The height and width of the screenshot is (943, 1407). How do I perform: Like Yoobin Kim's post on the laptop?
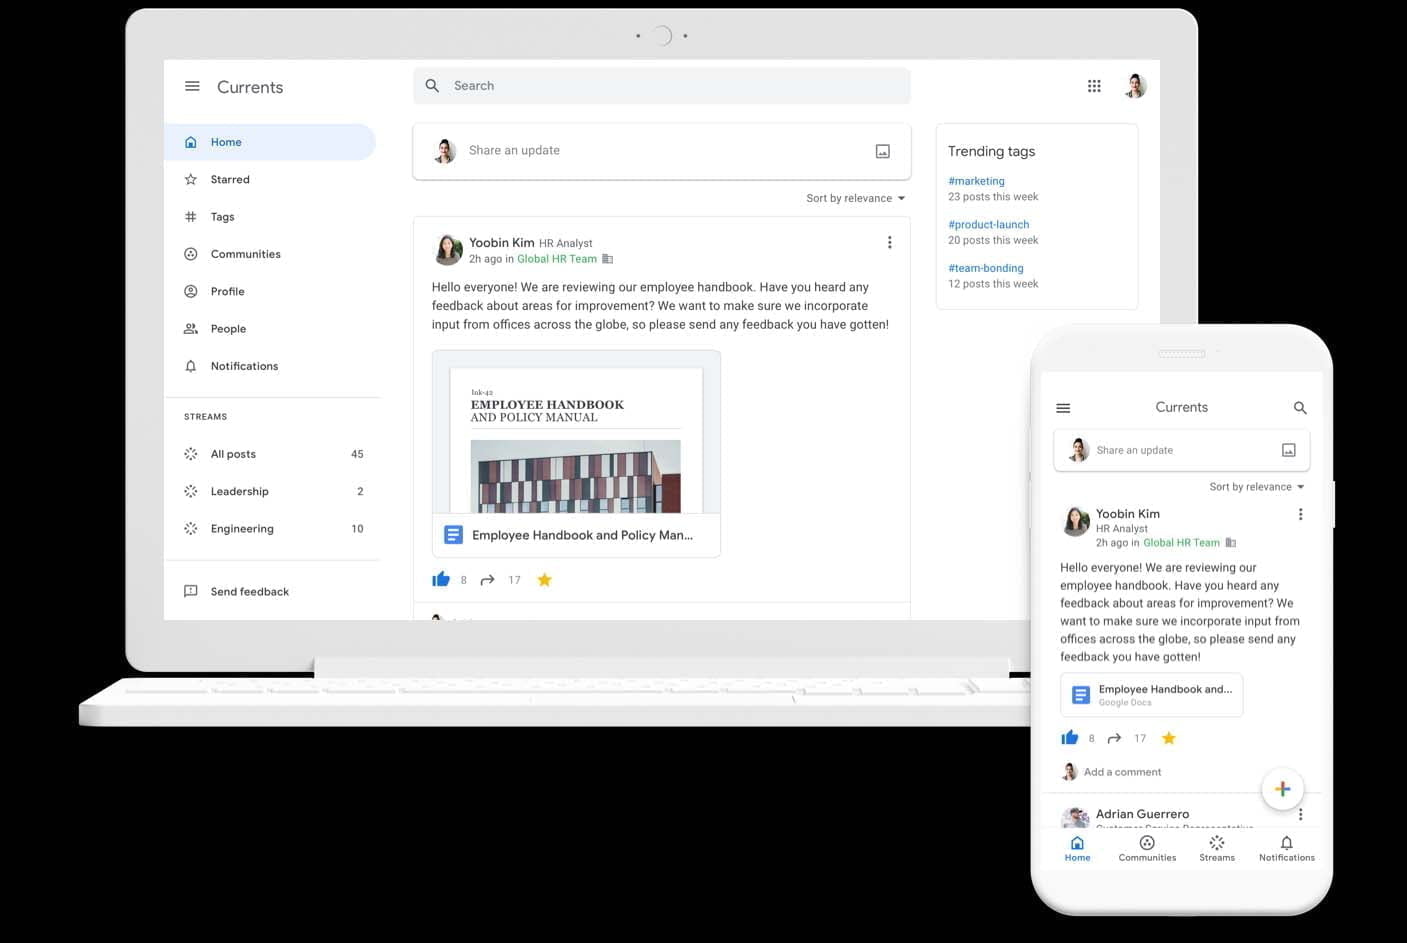441,579
